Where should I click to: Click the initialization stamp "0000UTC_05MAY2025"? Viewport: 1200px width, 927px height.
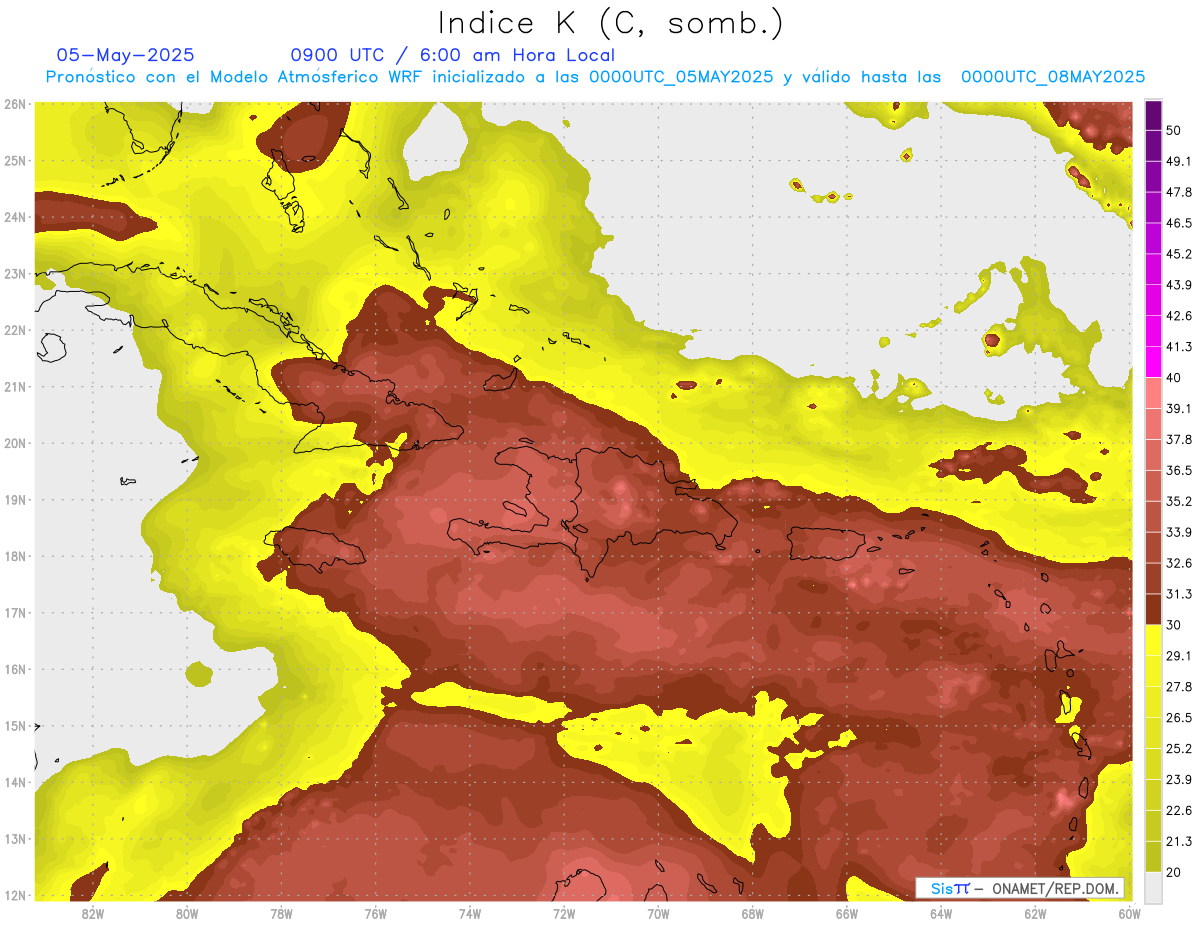pyautogui.click(x=681, y=77)
